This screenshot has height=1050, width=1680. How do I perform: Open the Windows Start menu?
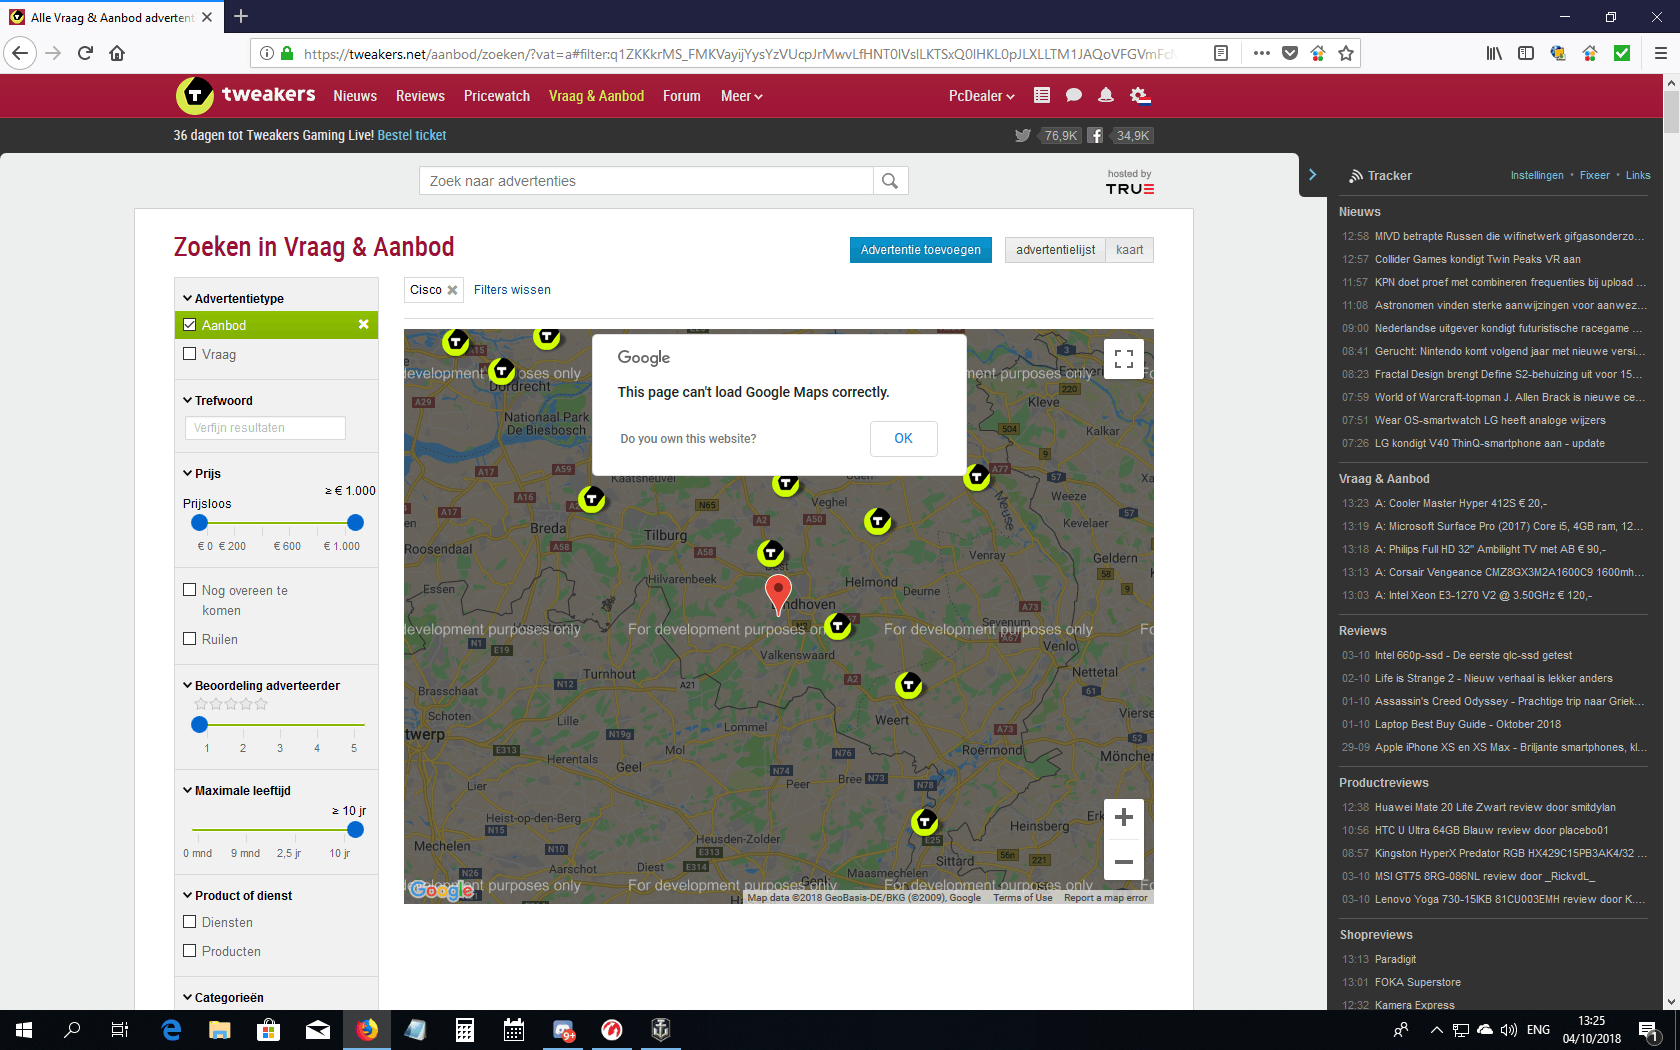point(24,1030)
